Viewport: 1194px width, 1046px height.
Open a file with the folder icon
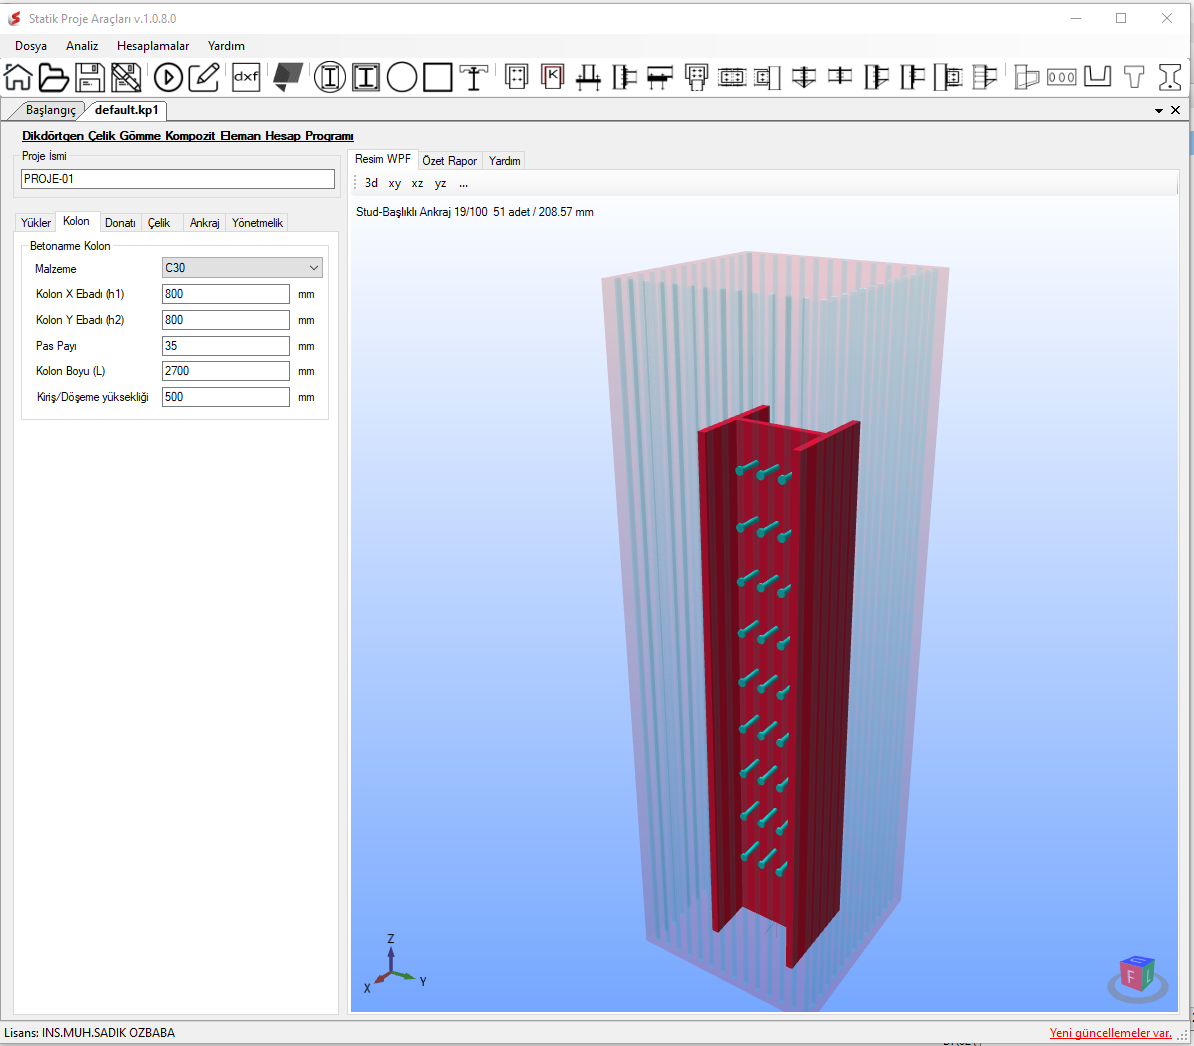(53, 77)
